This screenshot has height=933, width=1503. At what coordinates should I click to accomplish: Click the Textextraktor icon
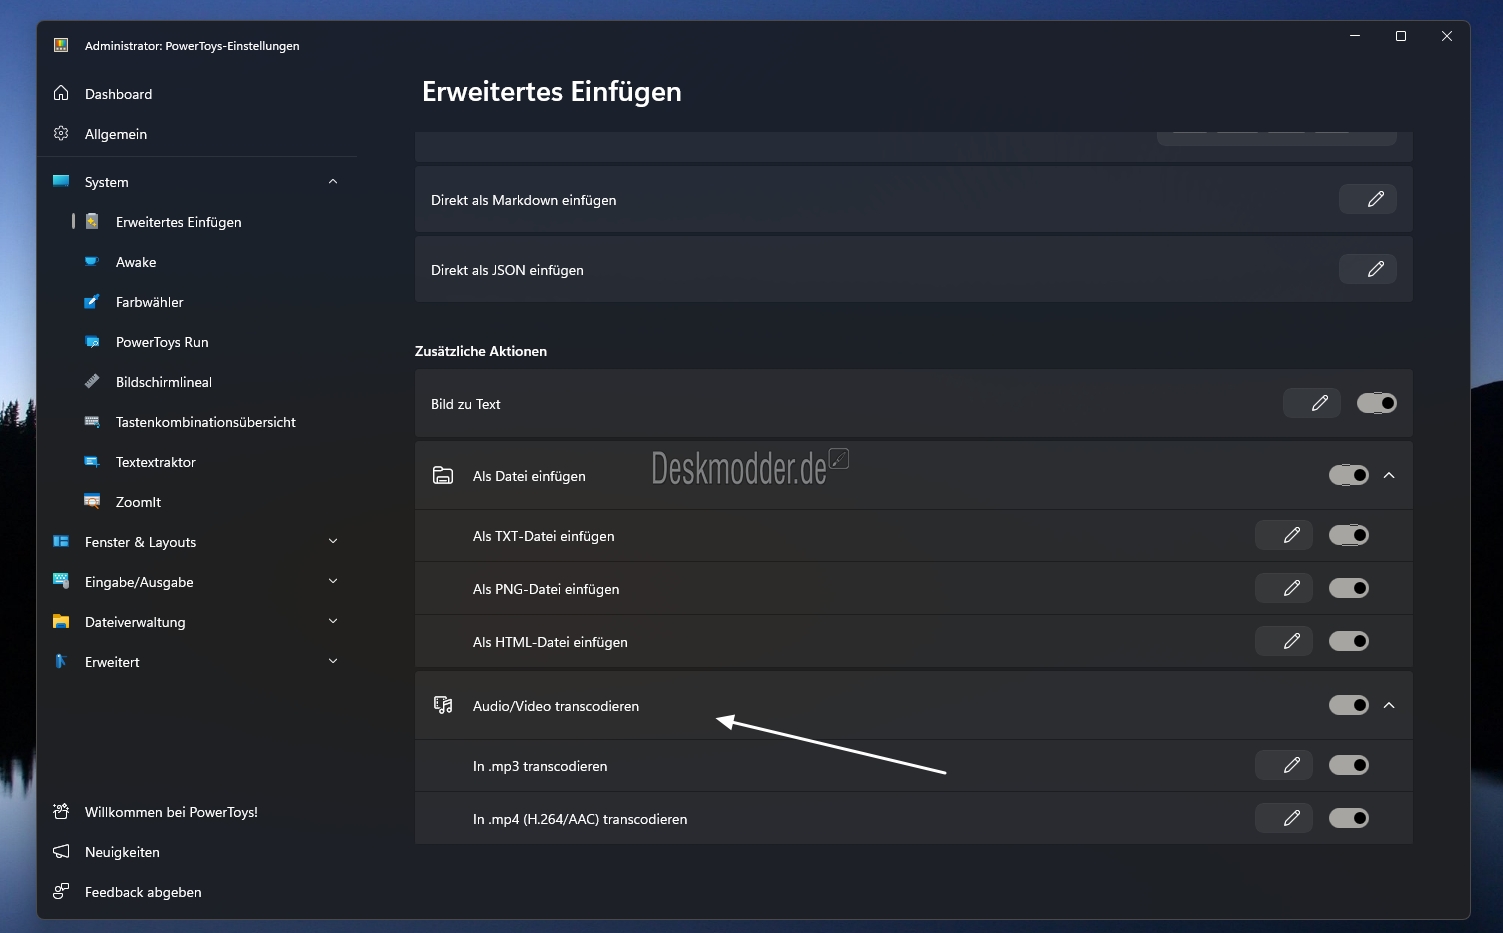92,461
